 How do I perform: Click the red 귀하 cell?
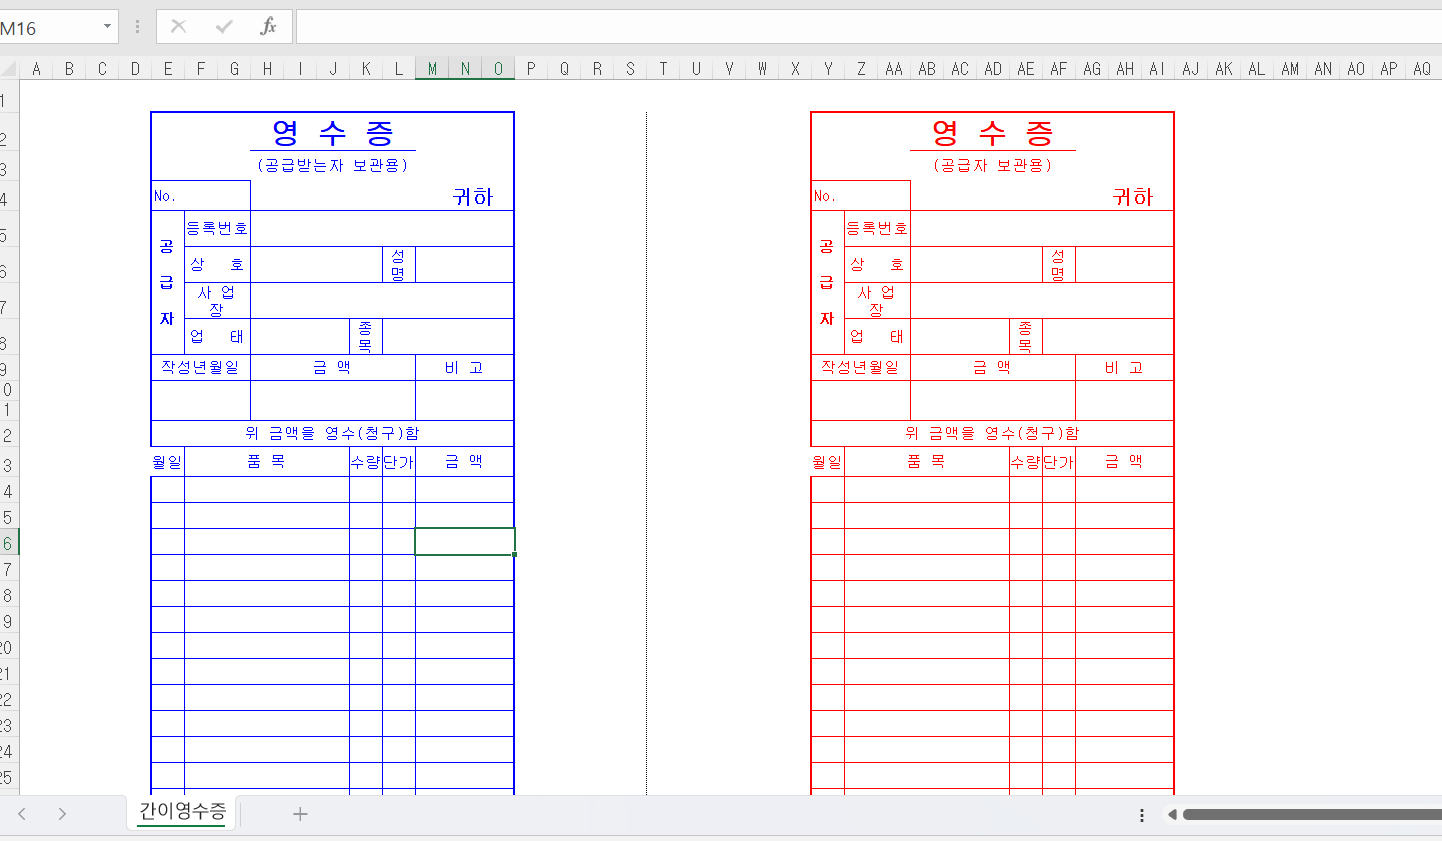tap(1133, 197)
